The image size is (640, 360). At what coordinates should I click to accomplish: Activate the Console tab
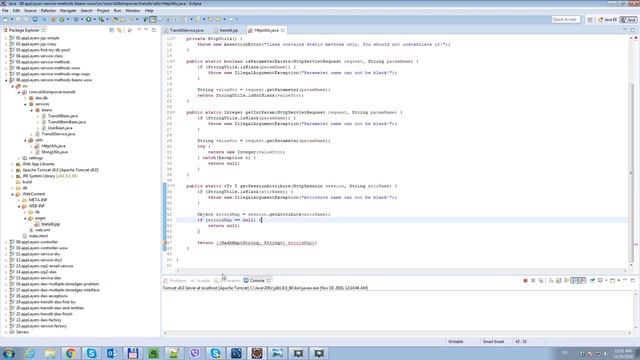(257, 280)
